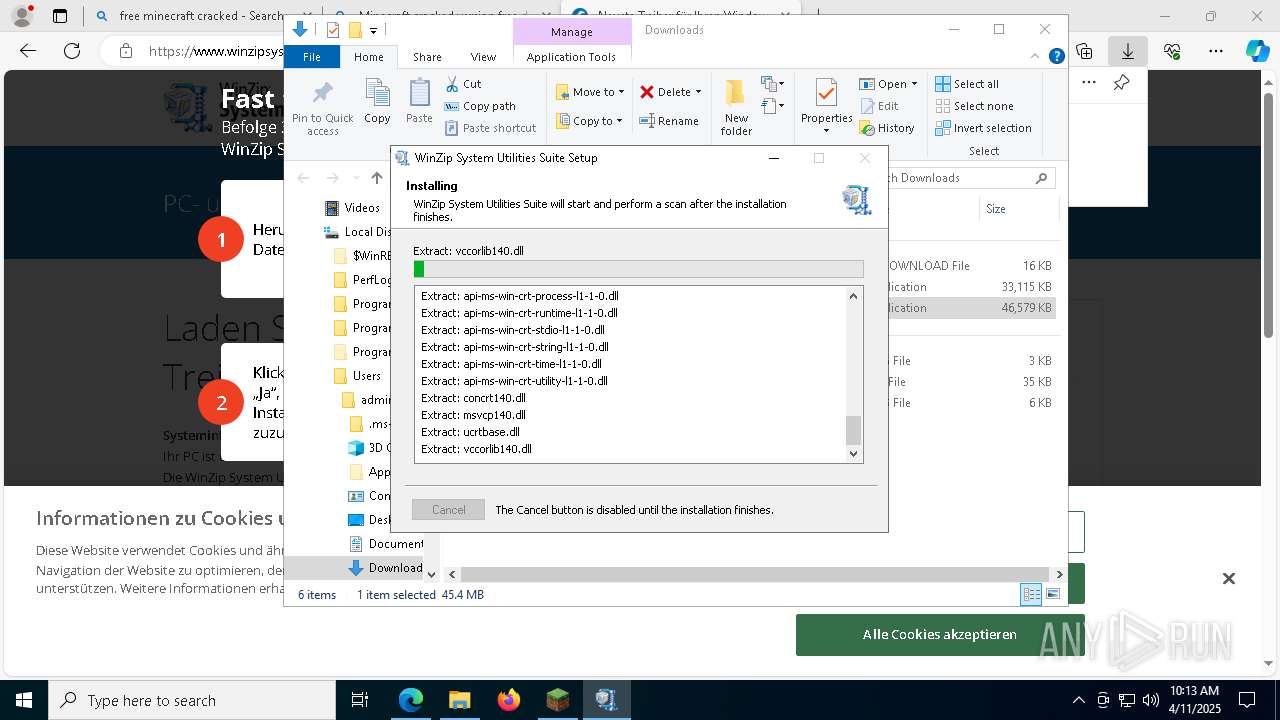Click Minecraft block icon in taskbar

(x=558, y=700)
